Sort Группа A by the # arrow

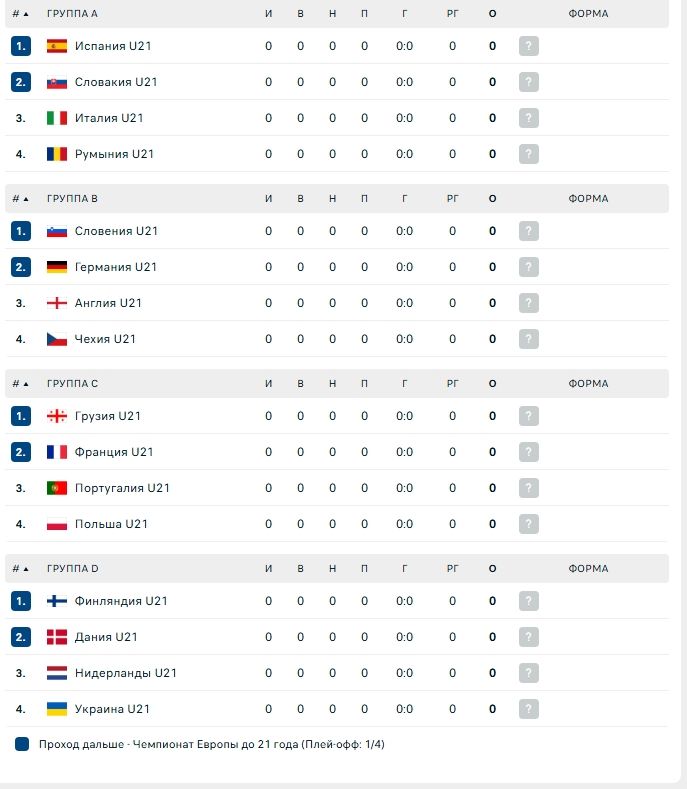[20, 14]
